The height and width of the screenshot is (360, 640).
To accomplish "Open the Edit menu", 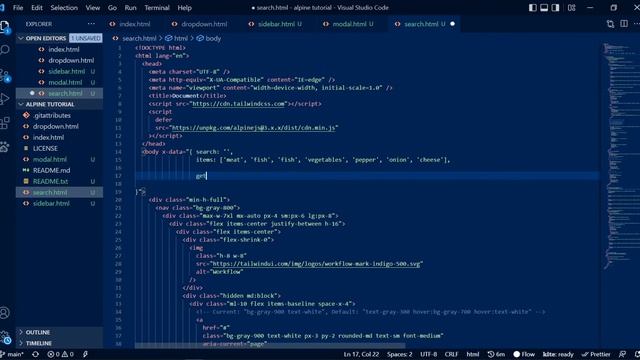I will click(37, 8).
